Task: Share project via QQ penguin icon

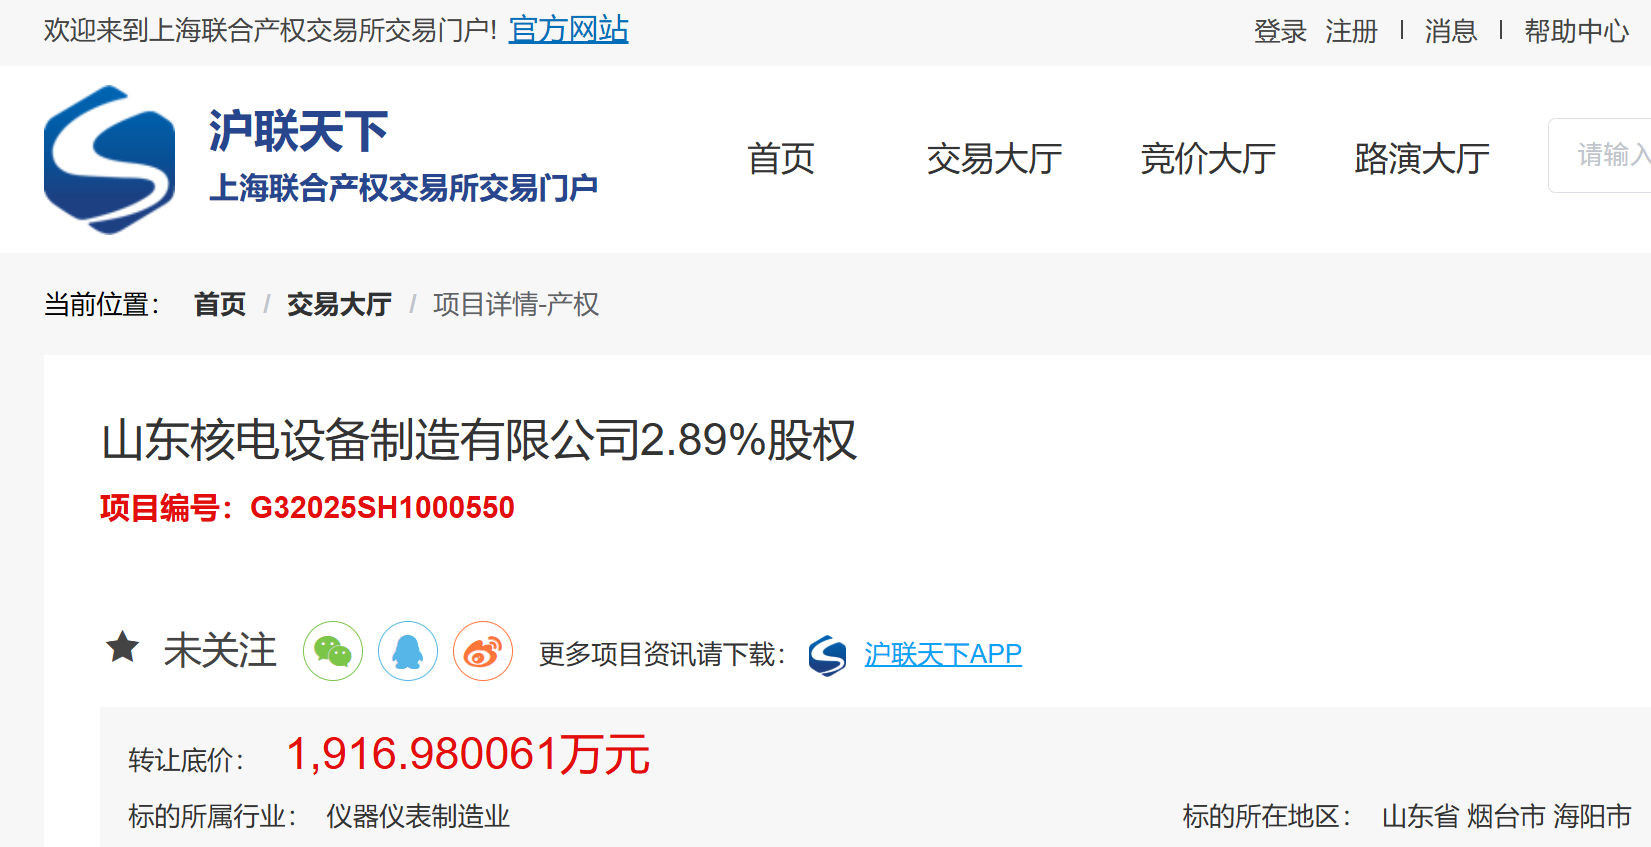Action: 408,651
